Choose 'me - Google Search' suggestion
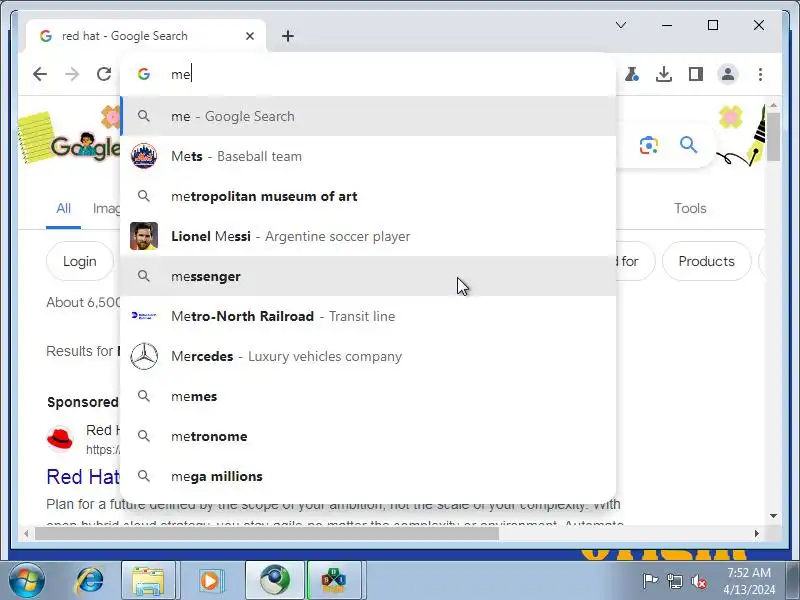Screen dimensions: 800x600 click(x=368, y=116)
